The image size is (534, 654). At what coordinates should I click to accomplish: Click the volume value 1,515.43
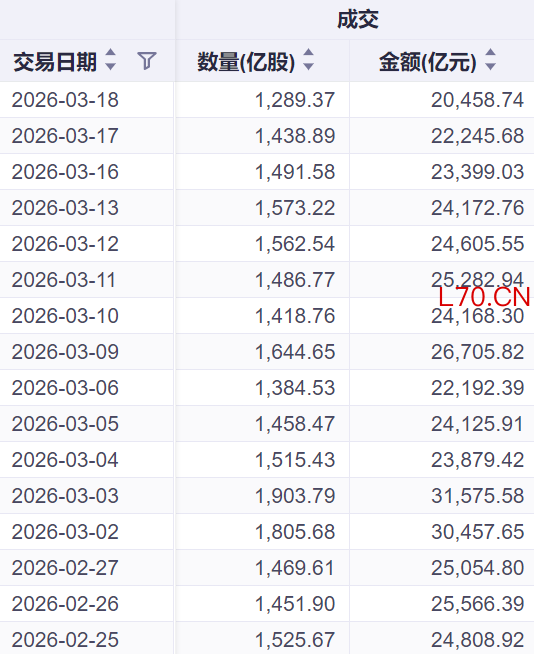(295, 460)
